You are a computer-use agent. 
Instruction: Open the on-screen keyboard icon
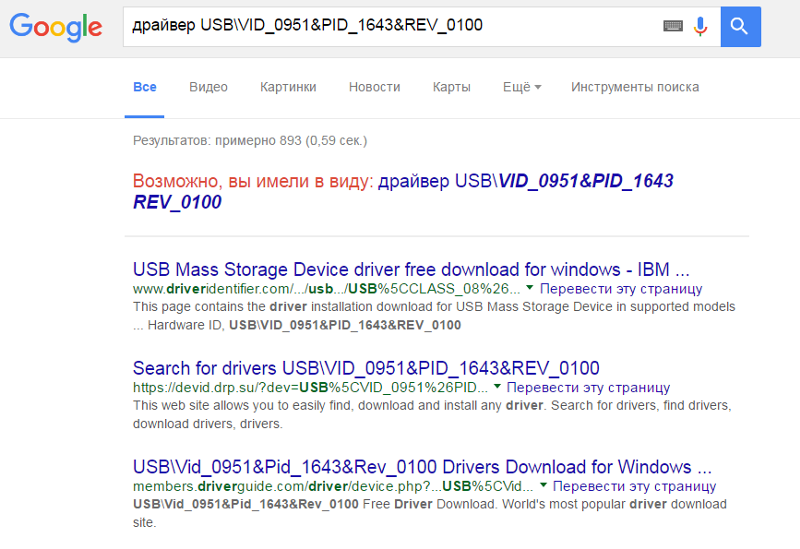tap(673, 26)
